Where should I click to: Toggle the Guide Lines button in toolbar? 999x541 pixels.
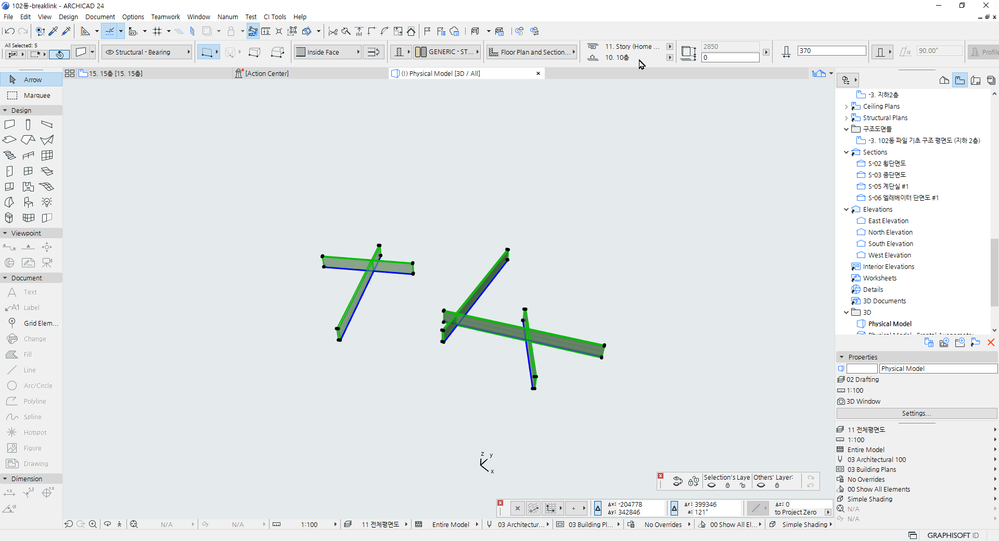[x=110, y=31]
